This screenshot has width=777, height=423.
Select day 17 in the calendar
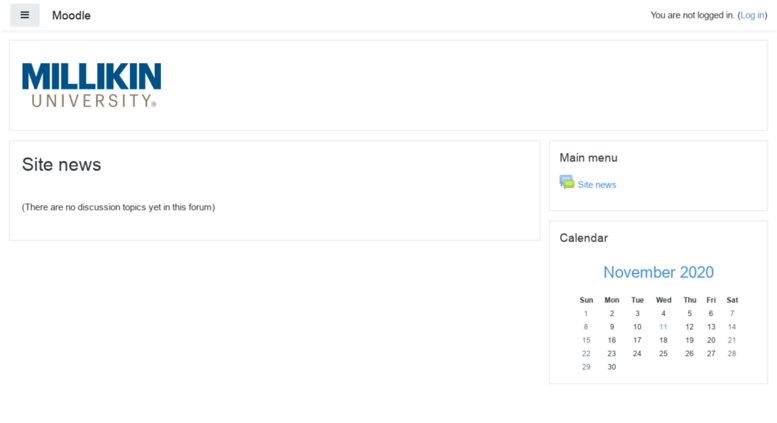(637, 340)
